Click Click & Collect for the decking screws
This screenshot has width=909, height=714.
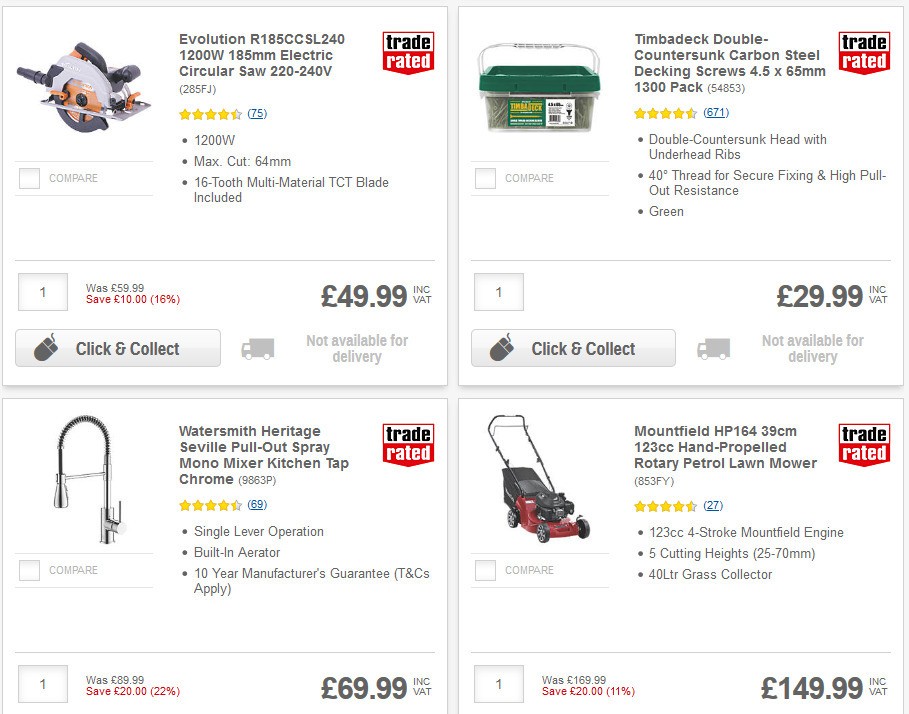click(x=572, y=348)
